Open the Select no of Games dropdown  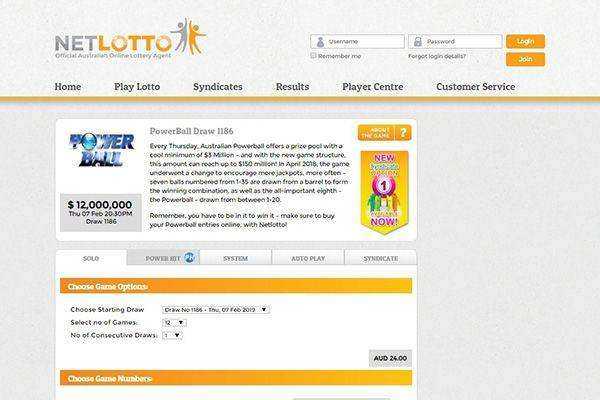(x=175, y=323)
